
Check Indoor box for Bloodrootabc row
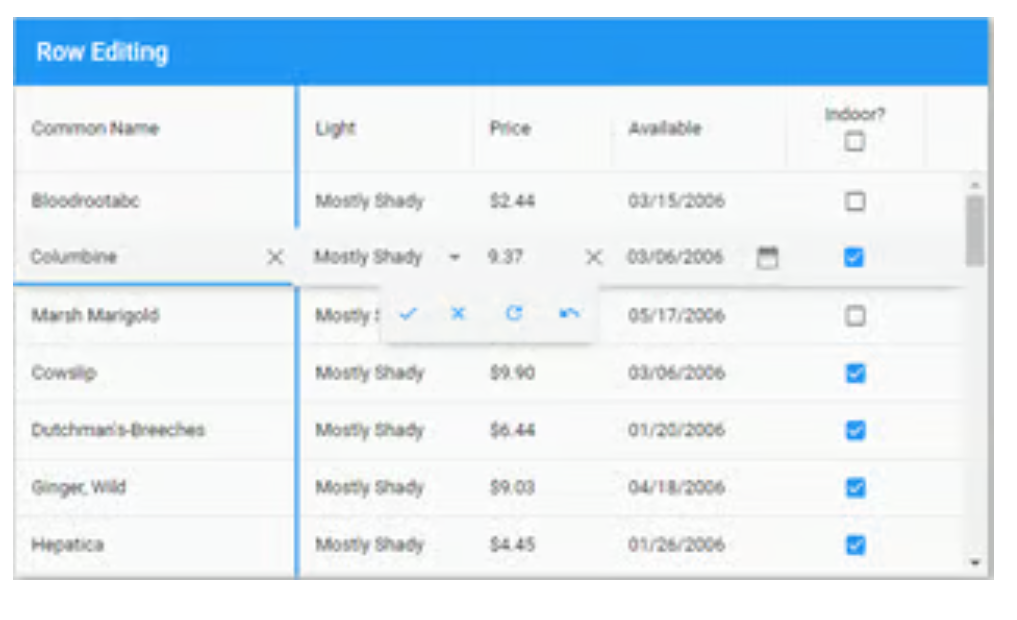pyautogui.click(x=854, y=202)
